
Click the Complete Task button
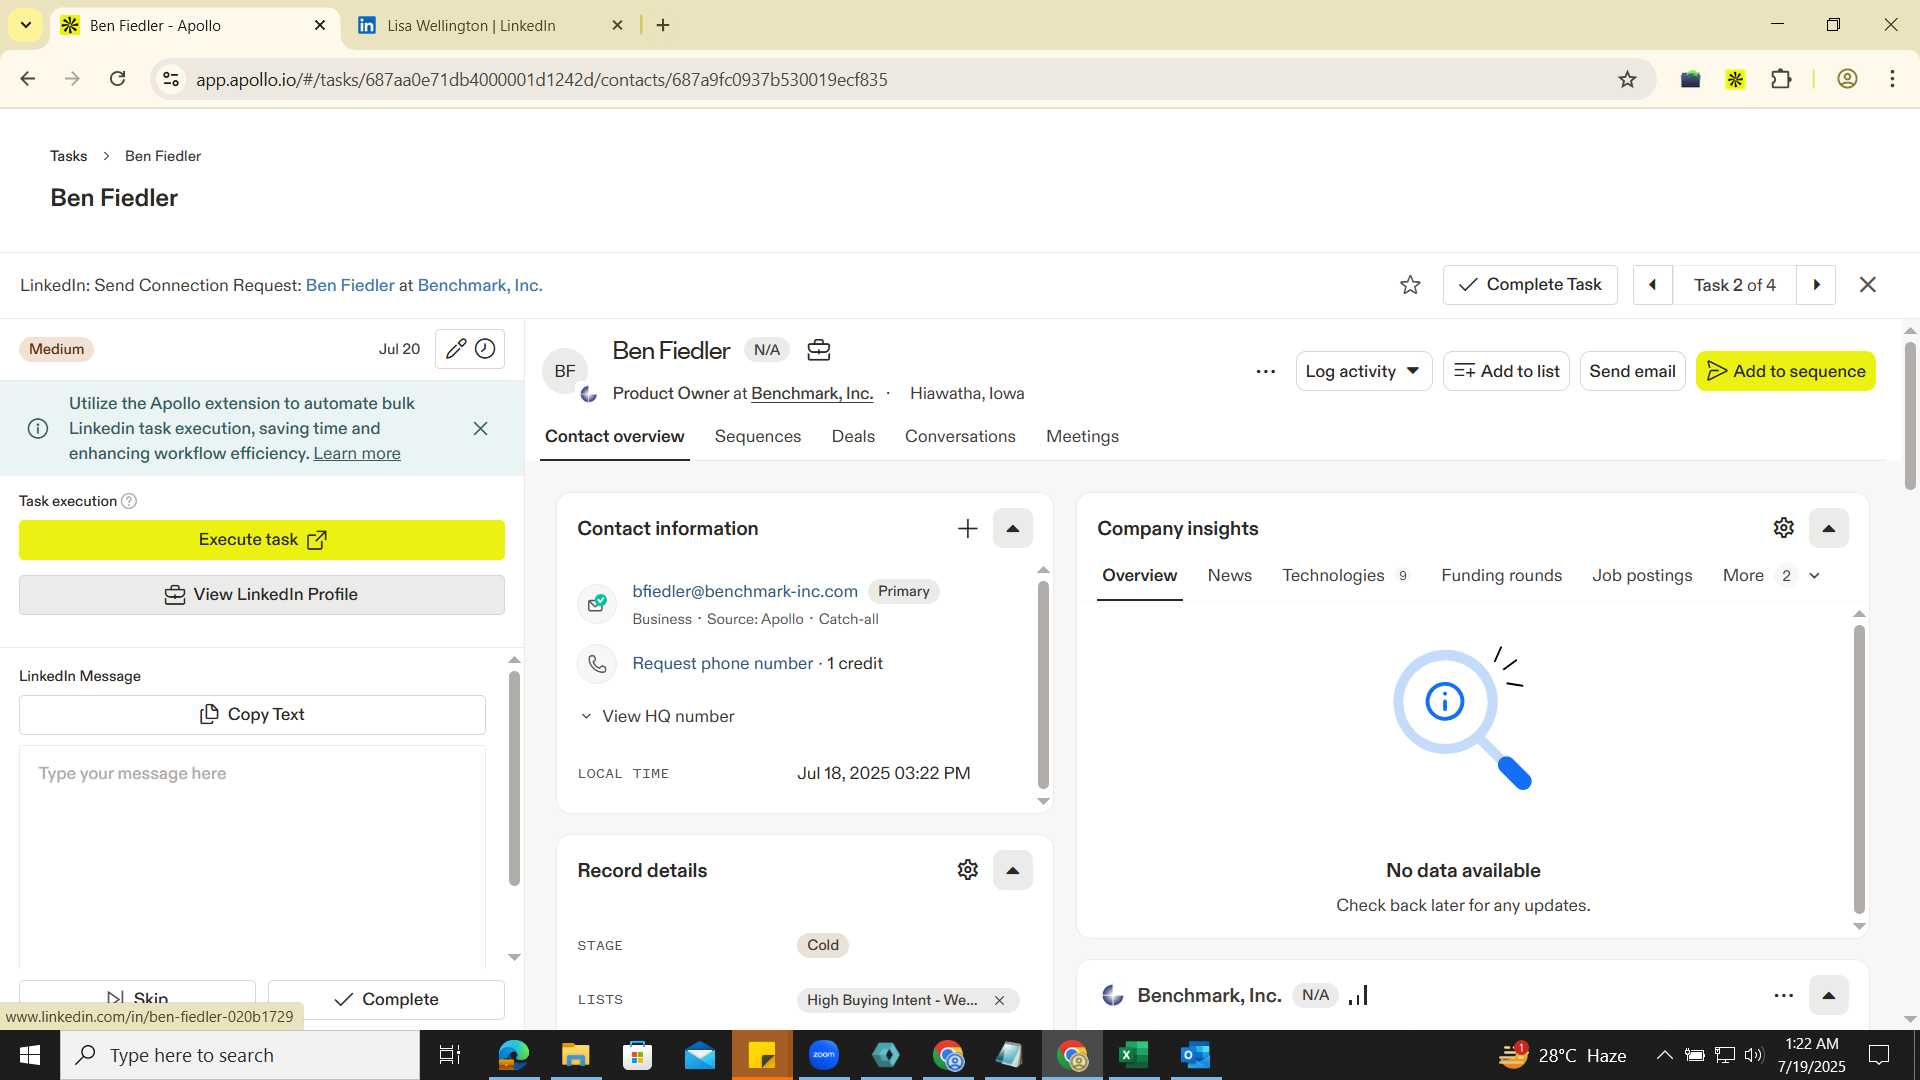click(x=1529, y=285)
